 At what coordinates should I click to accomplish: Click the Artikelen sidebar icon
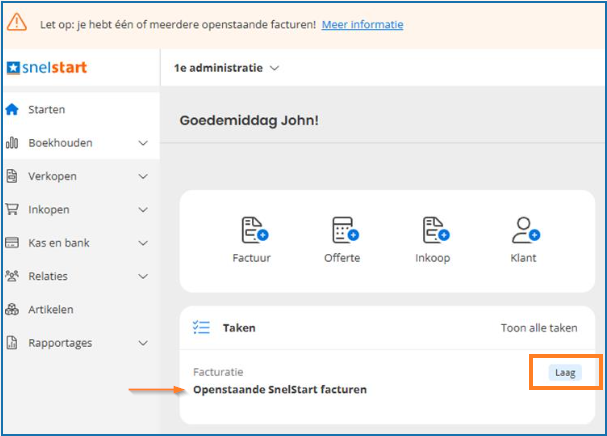13,310
